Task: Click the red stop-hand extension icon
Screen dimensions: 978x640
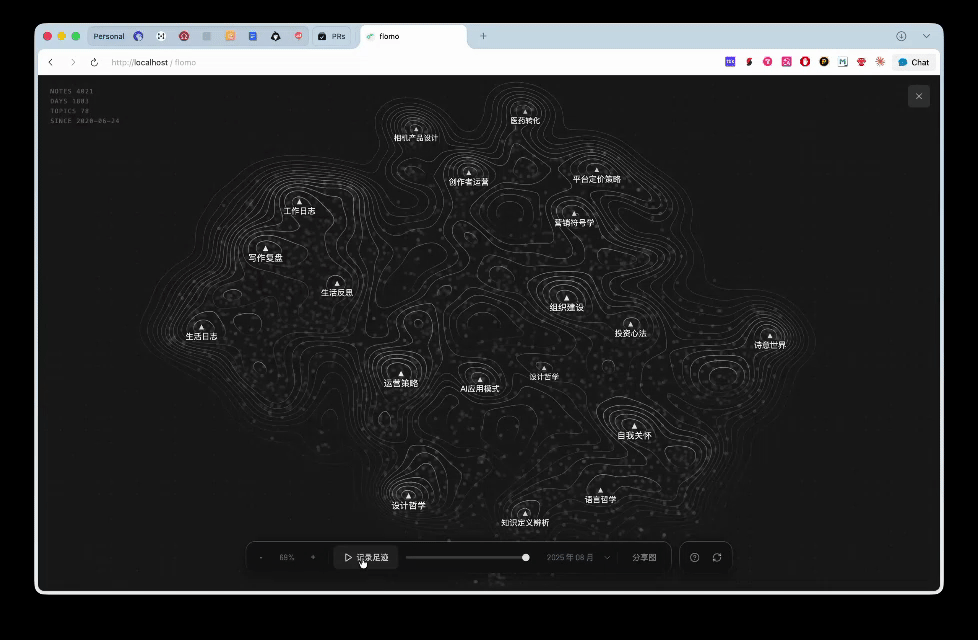Action: pyautogui.click(x=805, y=62)
